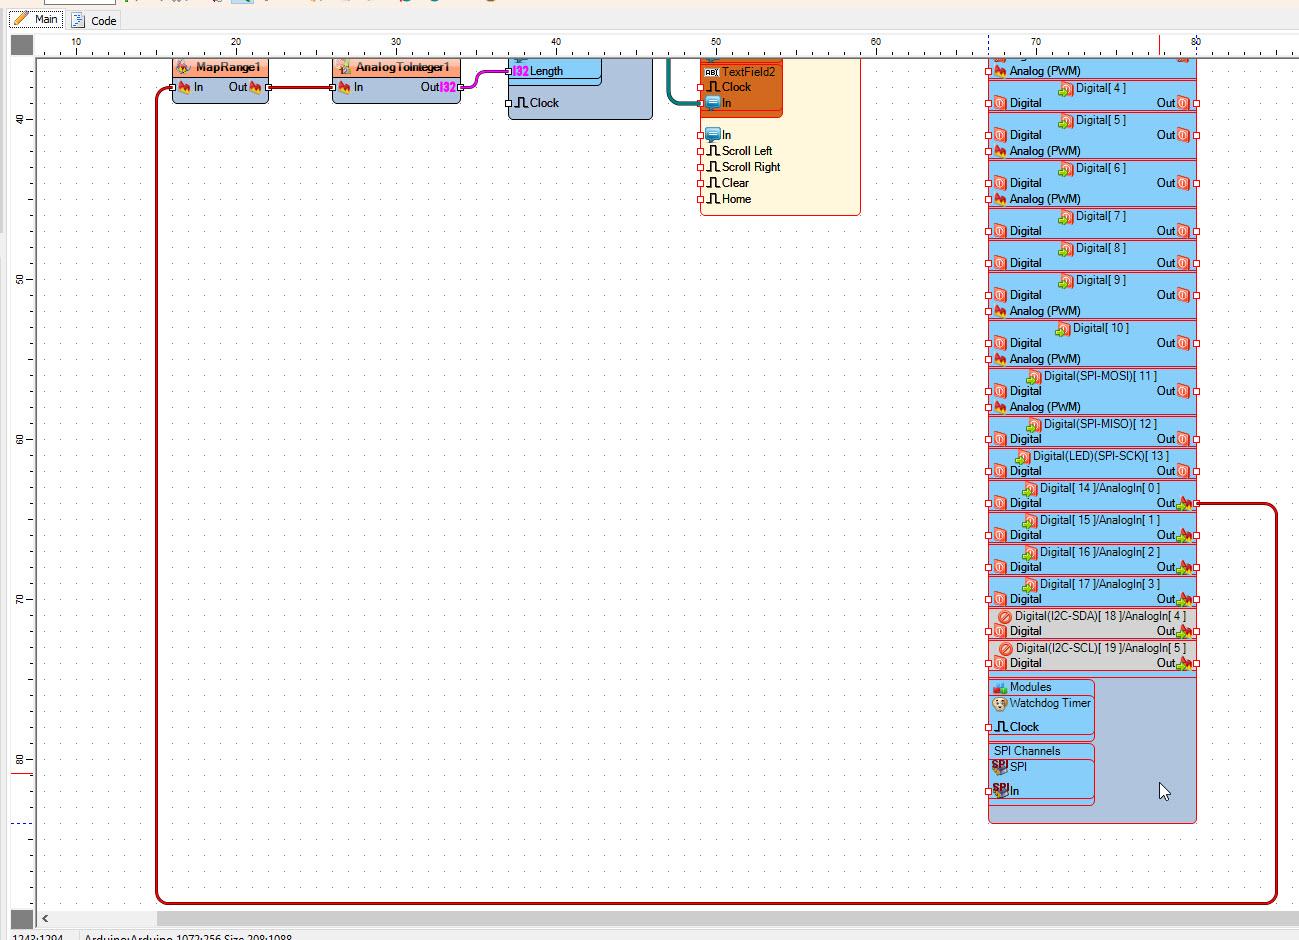Click Out pin of Digital[ 17 ]/AnalogIn[ 3 ]
This screenshot has width=1299, height=940.
1196,599
